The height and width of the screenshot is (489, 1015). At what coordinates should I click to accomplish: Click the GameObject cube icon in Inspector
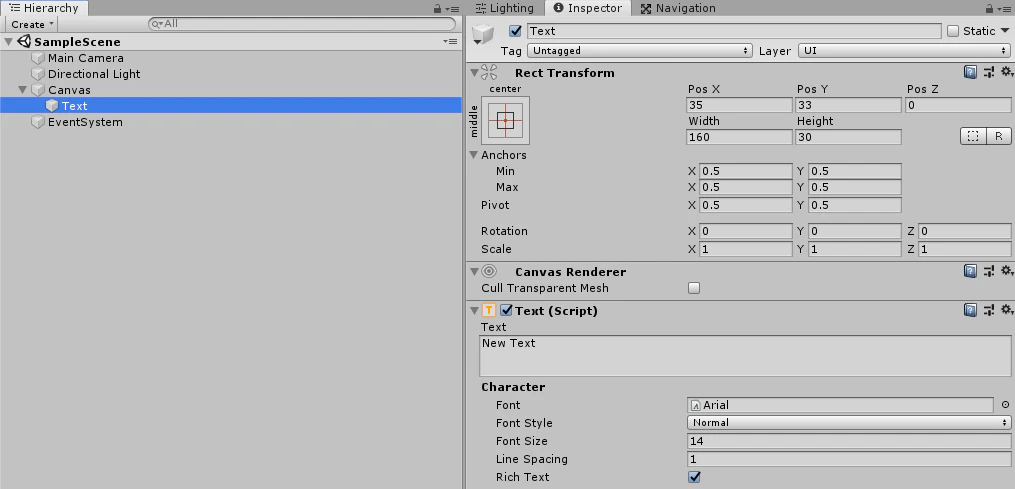pos(483,32)
